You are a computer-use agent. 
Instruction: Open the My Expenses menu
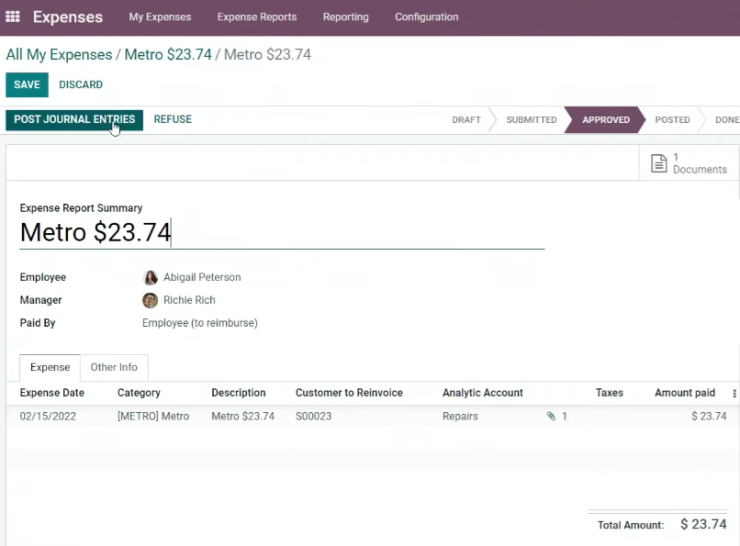pos(160,17)
